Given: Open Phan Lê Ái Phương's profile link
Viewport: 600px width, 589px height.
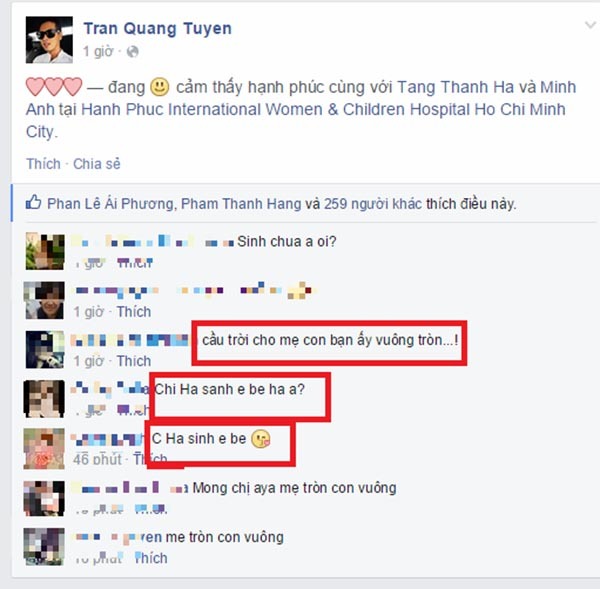Looking at the screenshot, I should tap(110, 204).
